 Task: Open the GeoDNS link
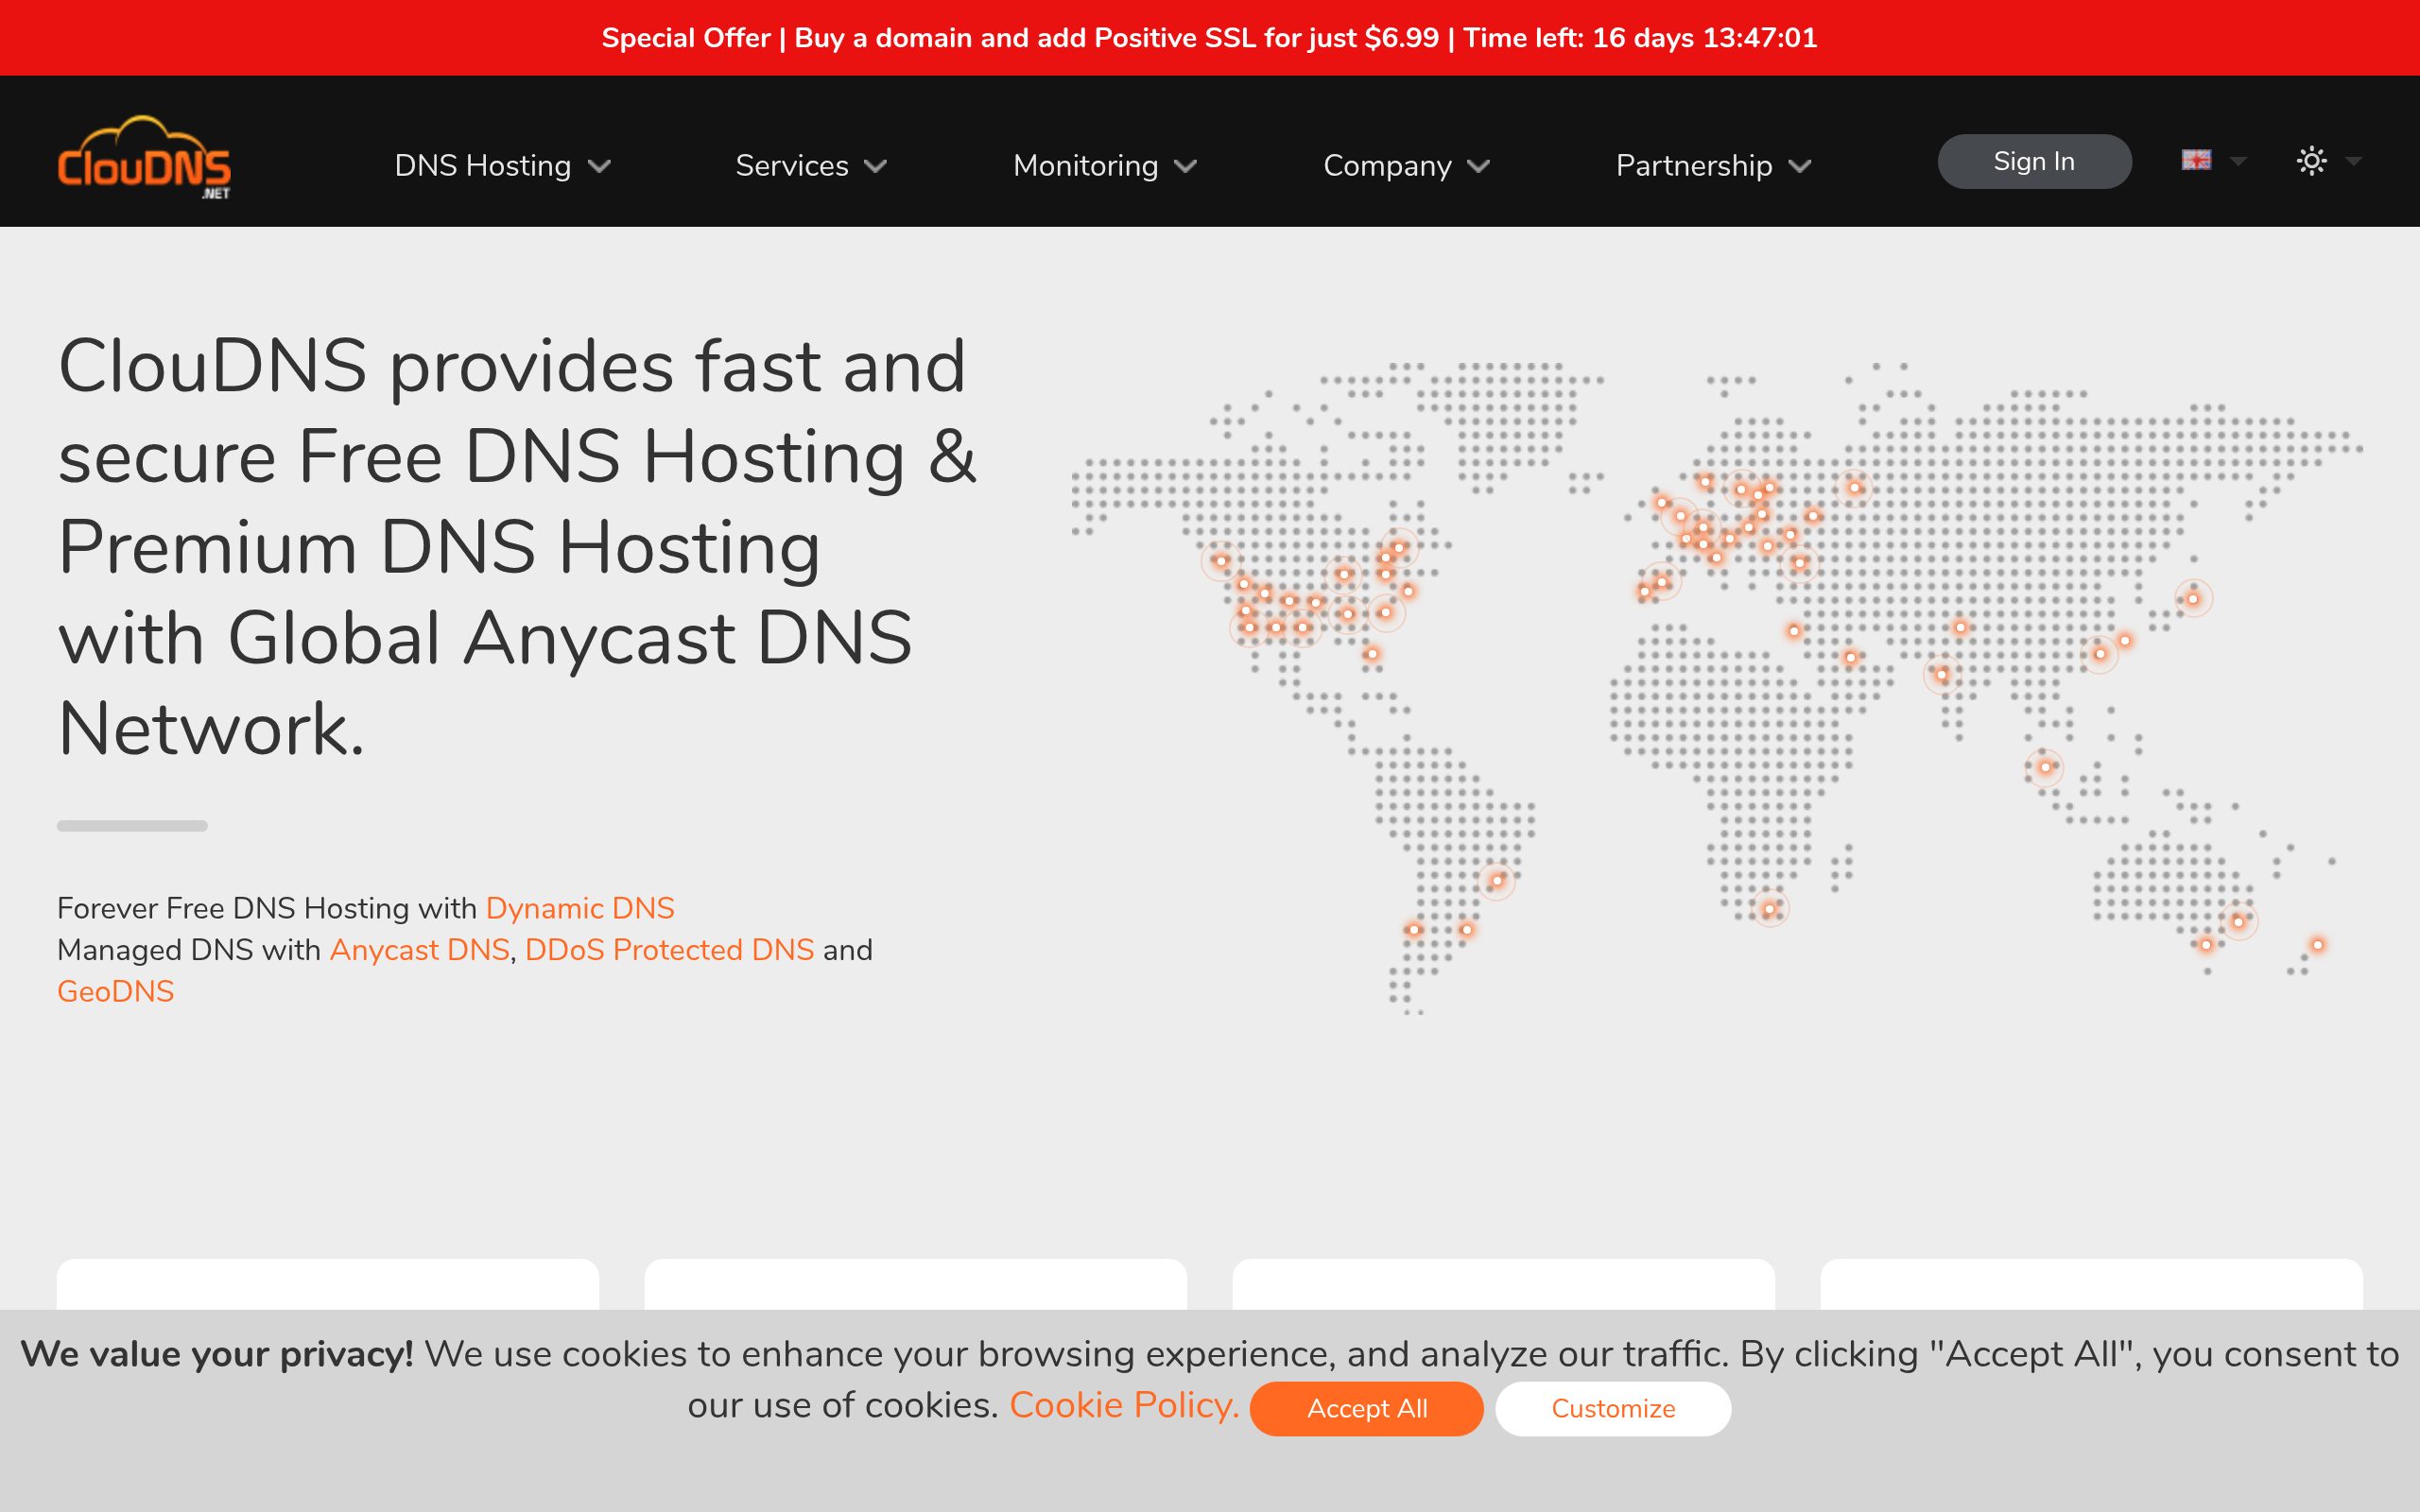(x=116, y=991)
